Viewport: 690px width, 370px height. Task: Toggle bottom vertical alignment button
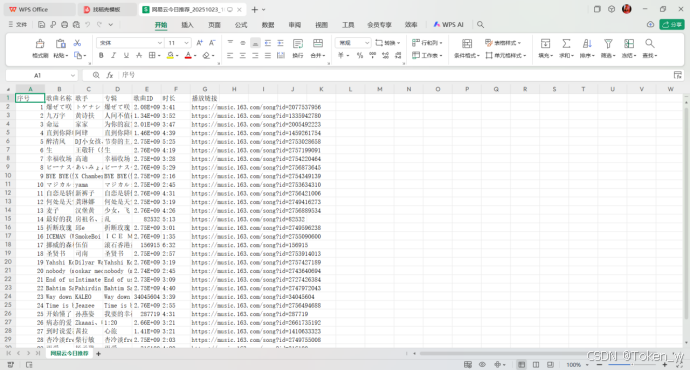255,43
